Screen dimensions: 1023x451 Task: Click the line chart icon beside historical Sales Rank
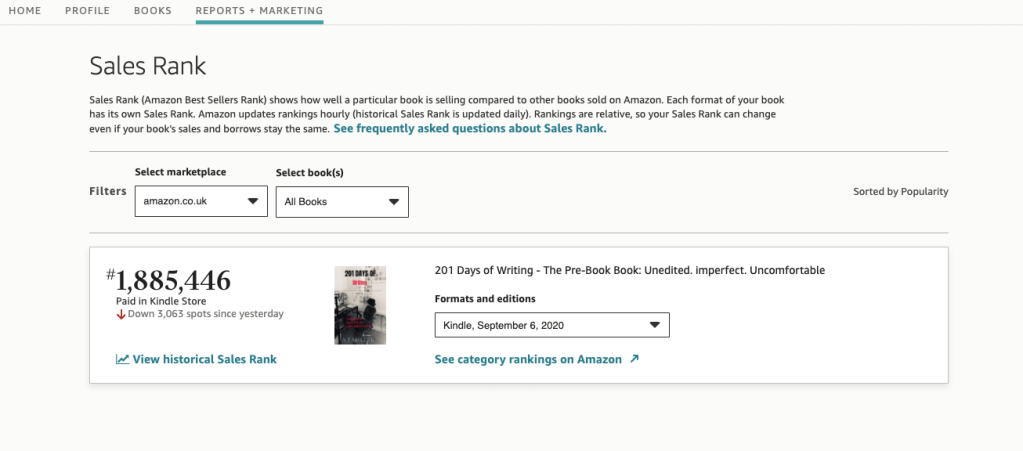click(x=122, y=359)
